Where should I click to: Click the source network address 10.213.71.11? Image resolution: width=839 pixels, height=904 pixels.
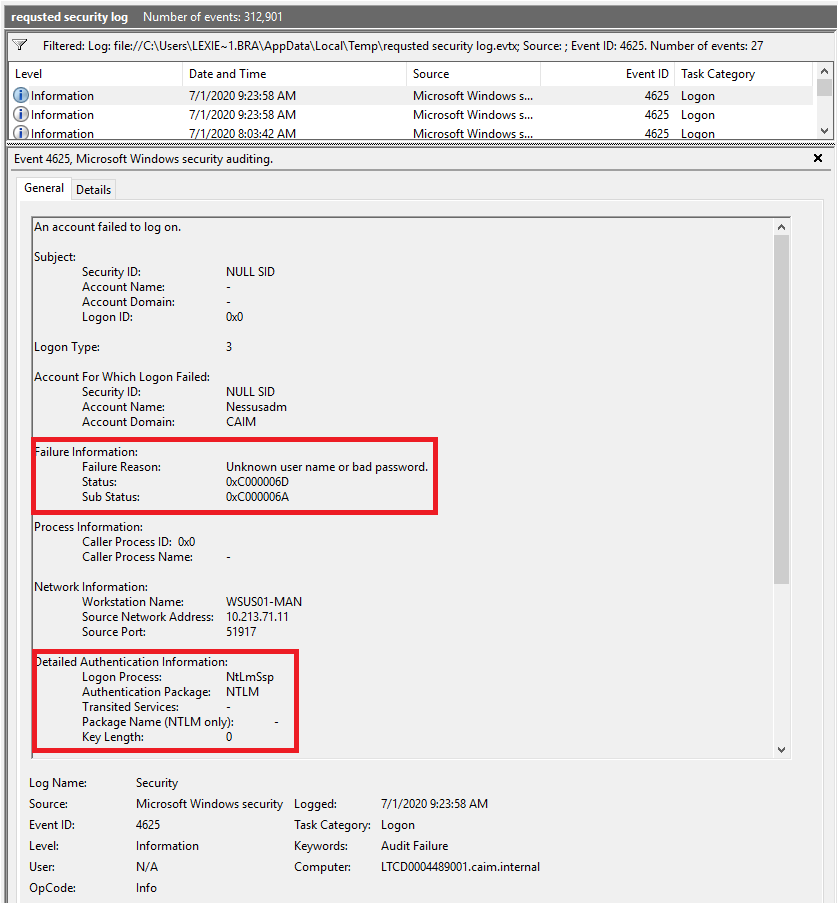(257, 617)
